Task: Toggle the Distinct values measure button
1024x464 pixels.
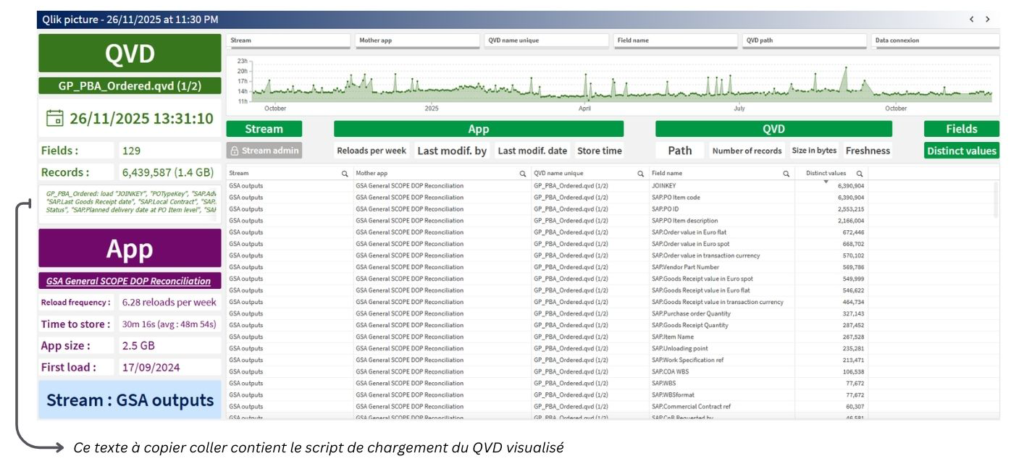Action: point(961,151)
